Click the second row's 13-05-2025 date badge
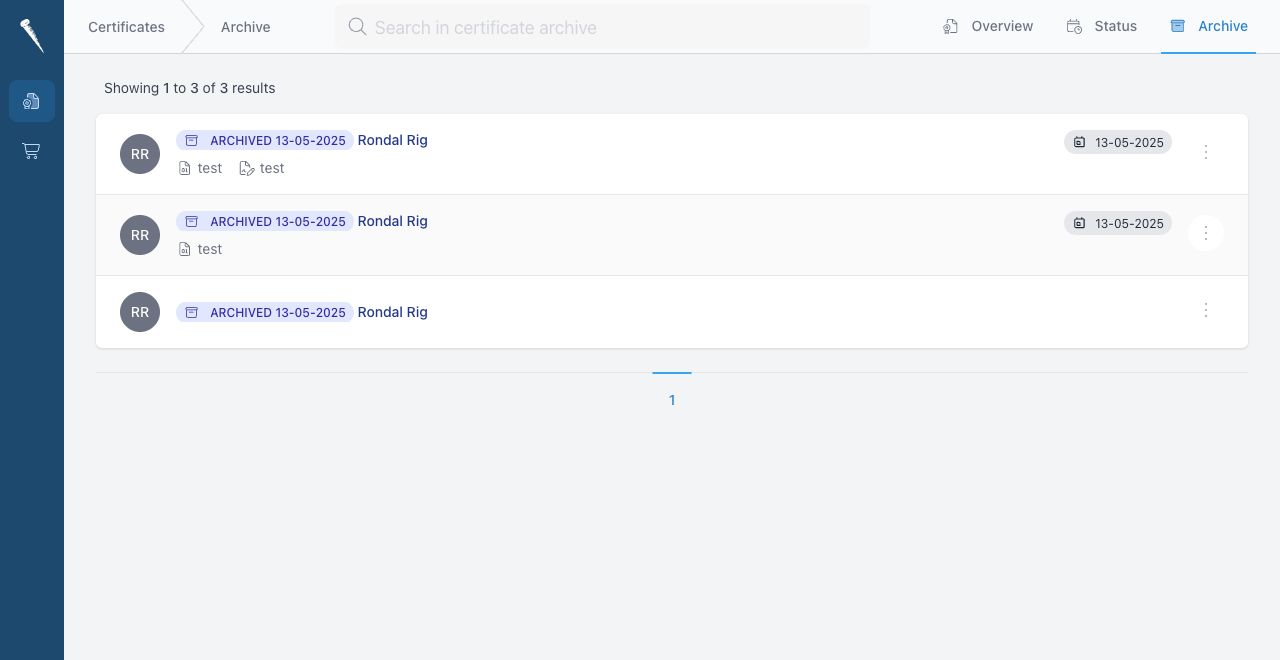Image resolution: width=1280 pixels, height=660 pixels. 1118,223
